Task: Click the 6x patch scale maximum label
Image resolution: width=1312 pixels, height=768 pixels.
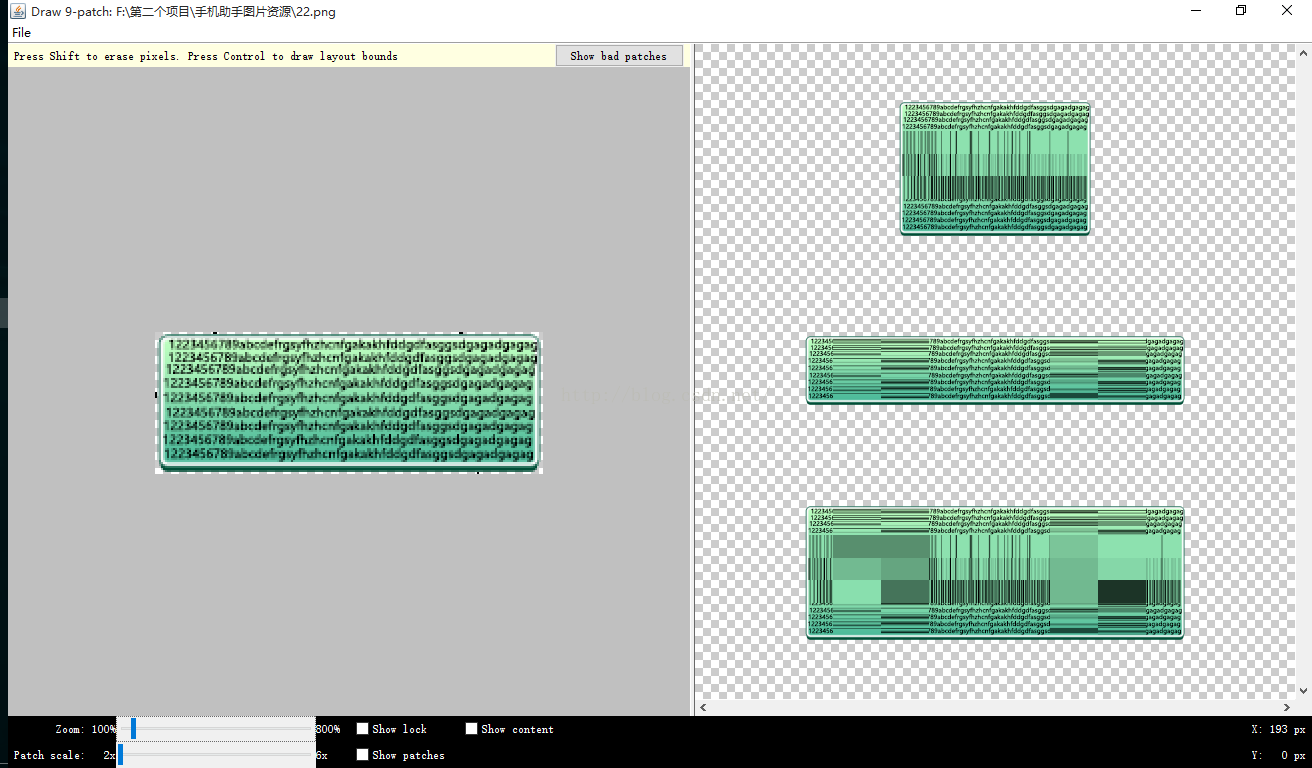Action: tap(322, 755)
